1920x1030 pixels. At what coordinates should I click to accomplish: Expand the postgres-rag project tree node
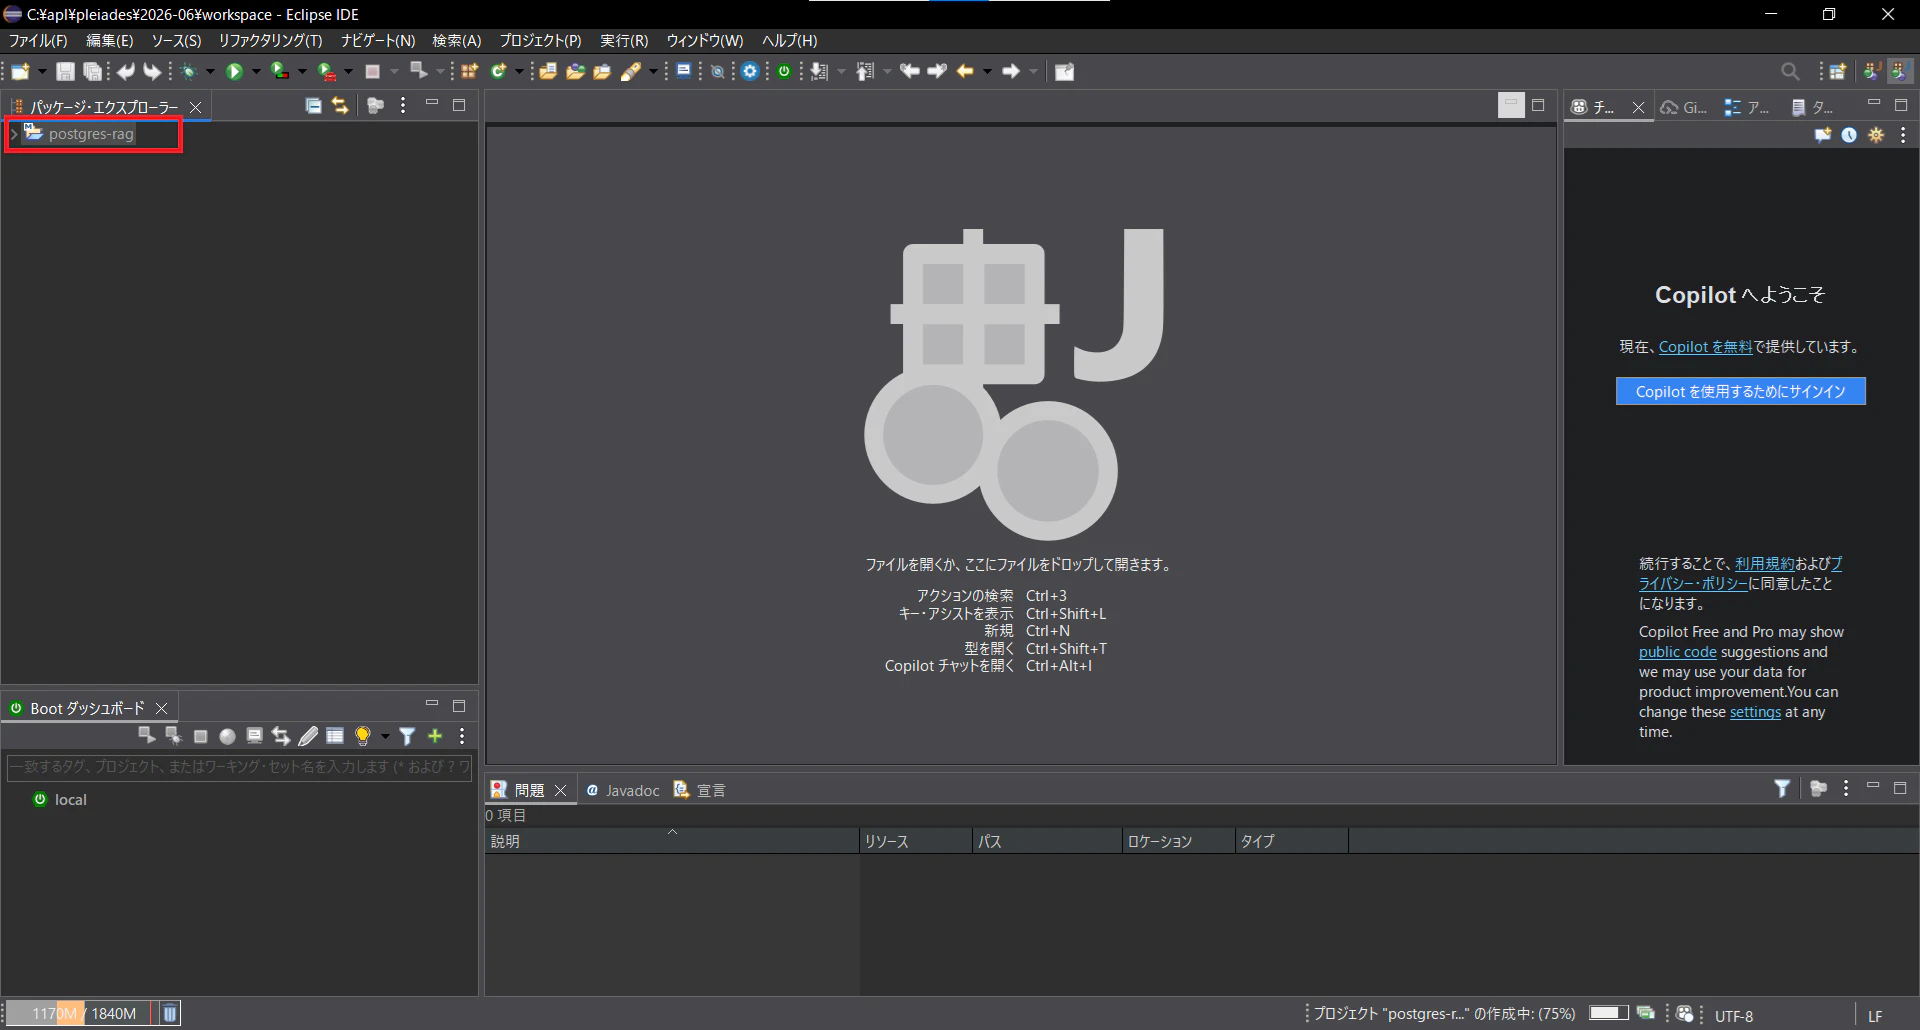(x=14, y=133)
